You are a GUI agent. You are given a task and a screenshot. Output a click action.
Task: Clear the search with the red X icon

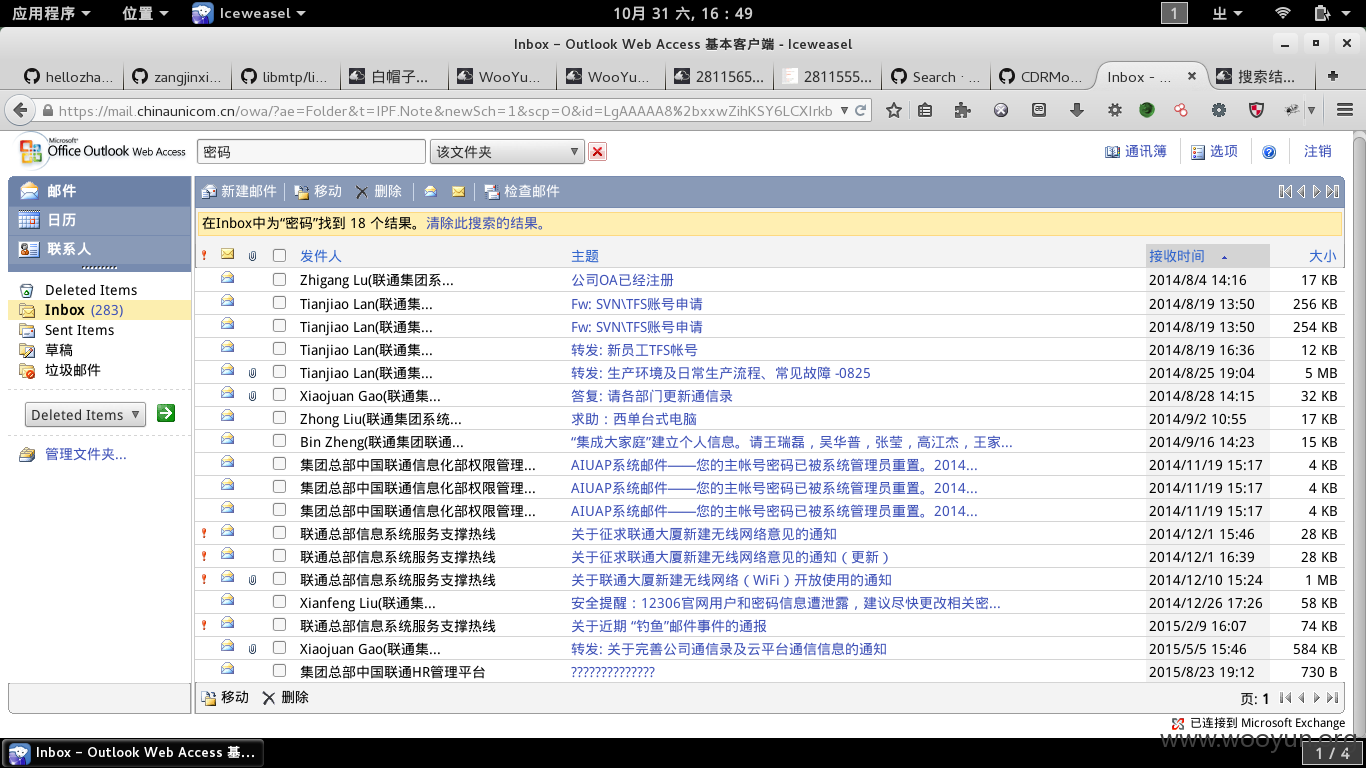(x=598, y=152)
